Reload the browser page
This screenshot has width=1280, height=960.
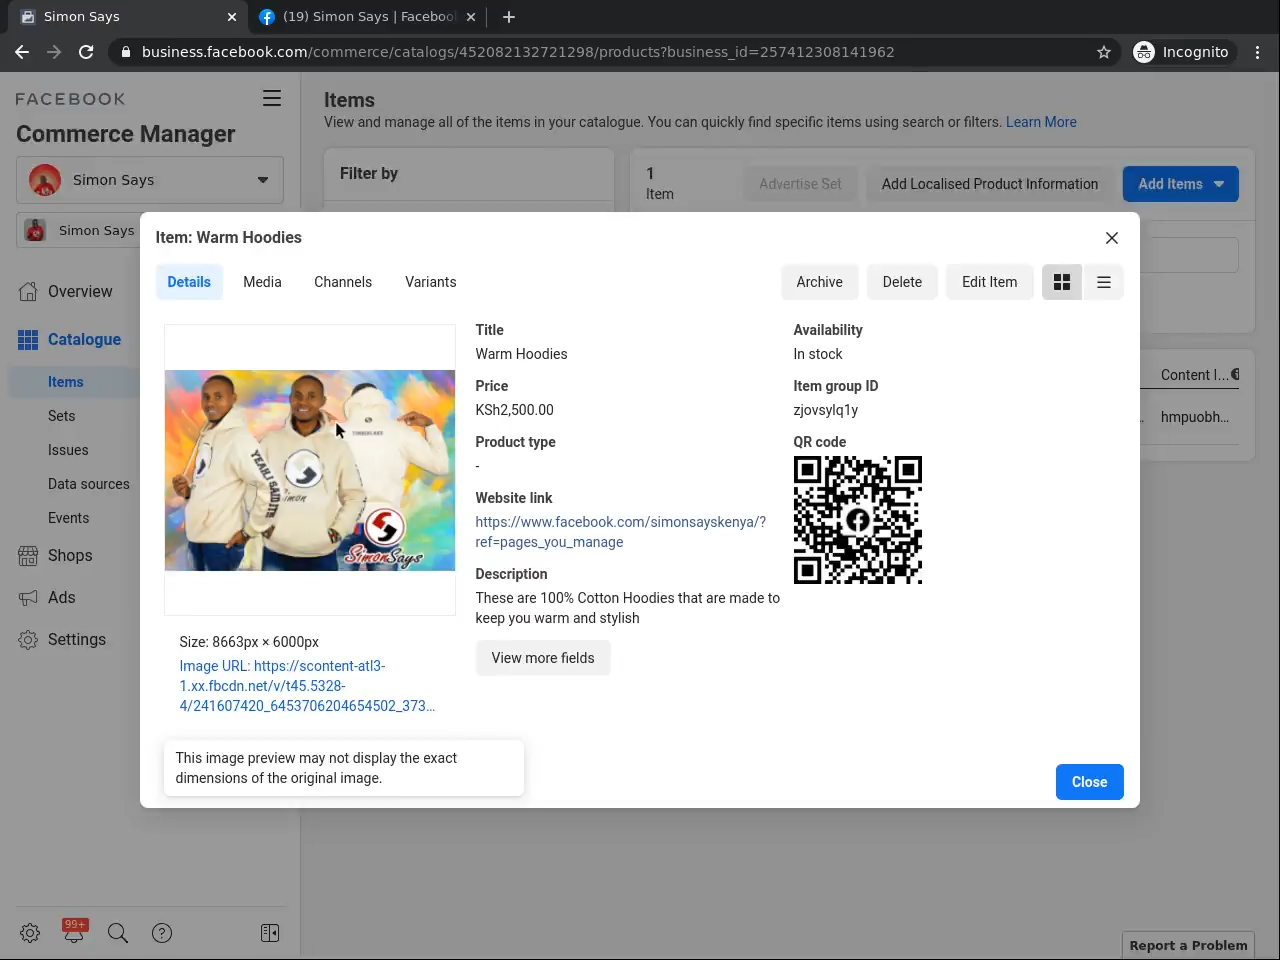point(86,52)
